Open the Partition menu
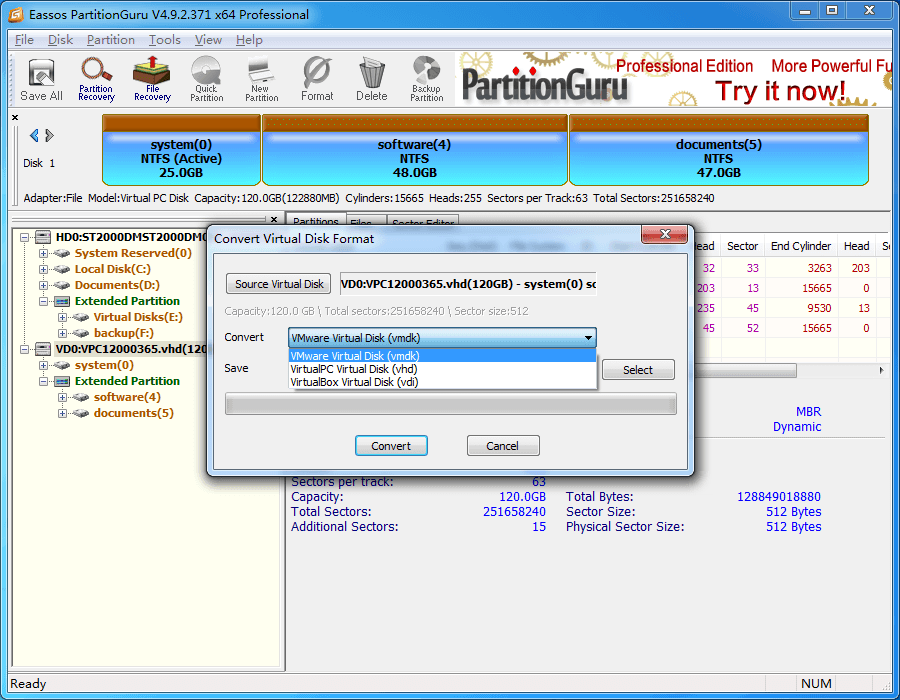 click(x=111, y=40)
